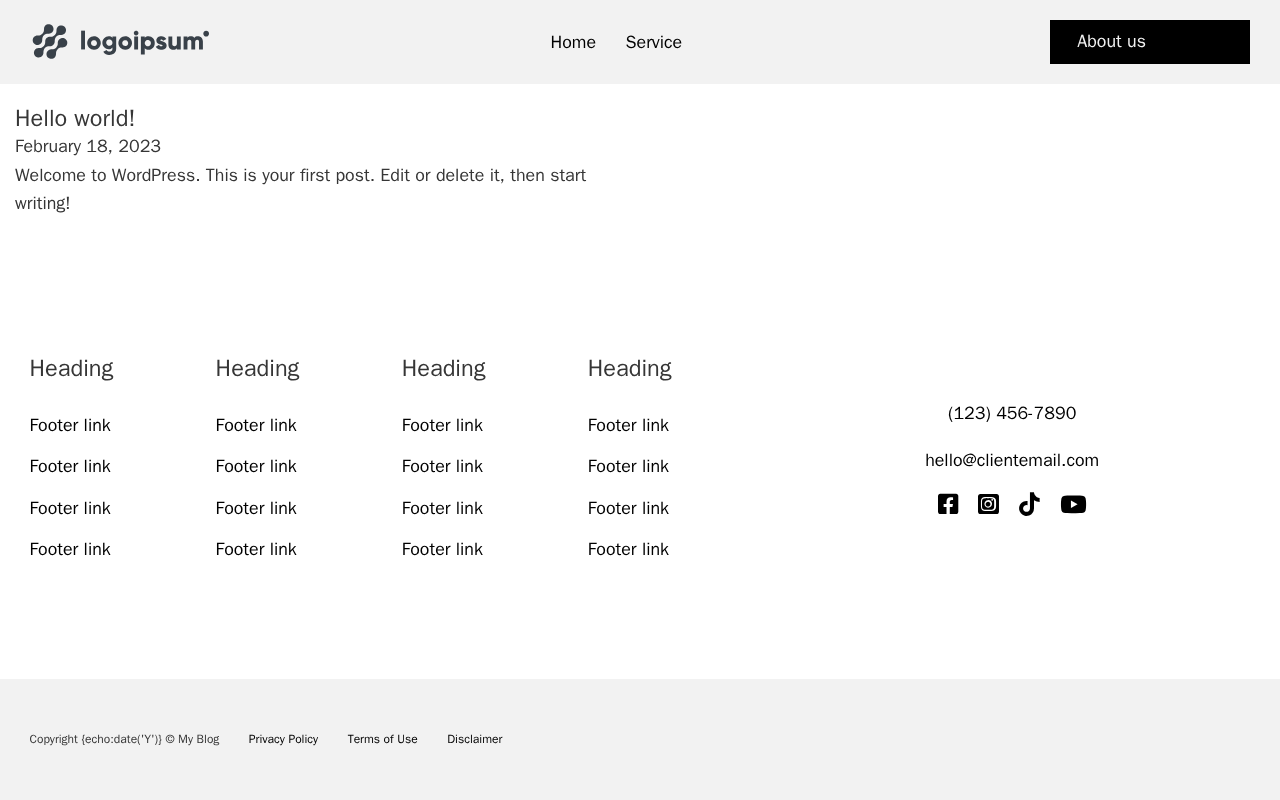Open the TikTok social icon
This screenshot has width=1280, height=800.
coord(1029,504)
